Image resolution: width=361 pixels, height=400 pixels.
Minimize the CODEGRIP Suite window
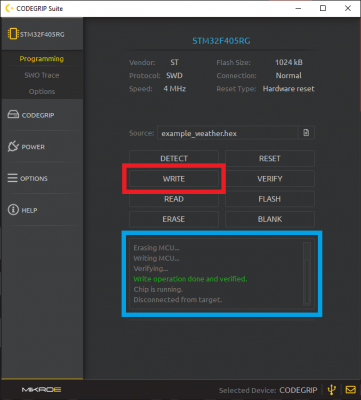[x=298, y=8]
